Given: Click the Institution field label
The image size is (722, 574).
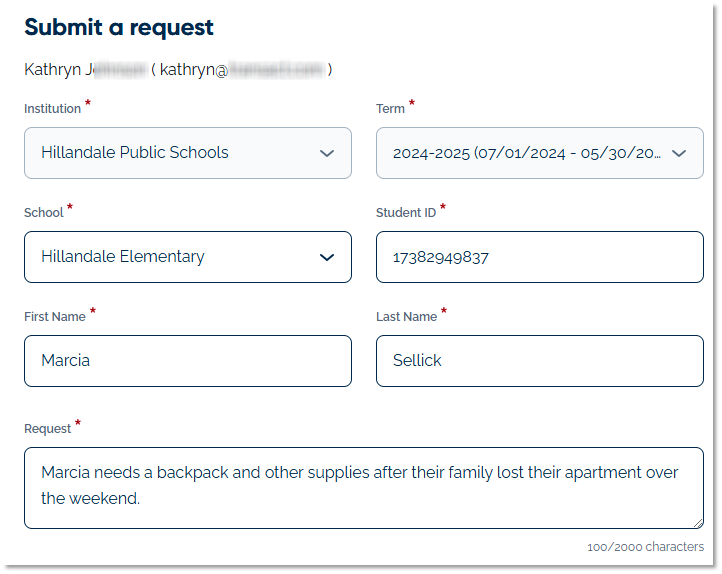Looking at the screenshot, I should 52,109.
